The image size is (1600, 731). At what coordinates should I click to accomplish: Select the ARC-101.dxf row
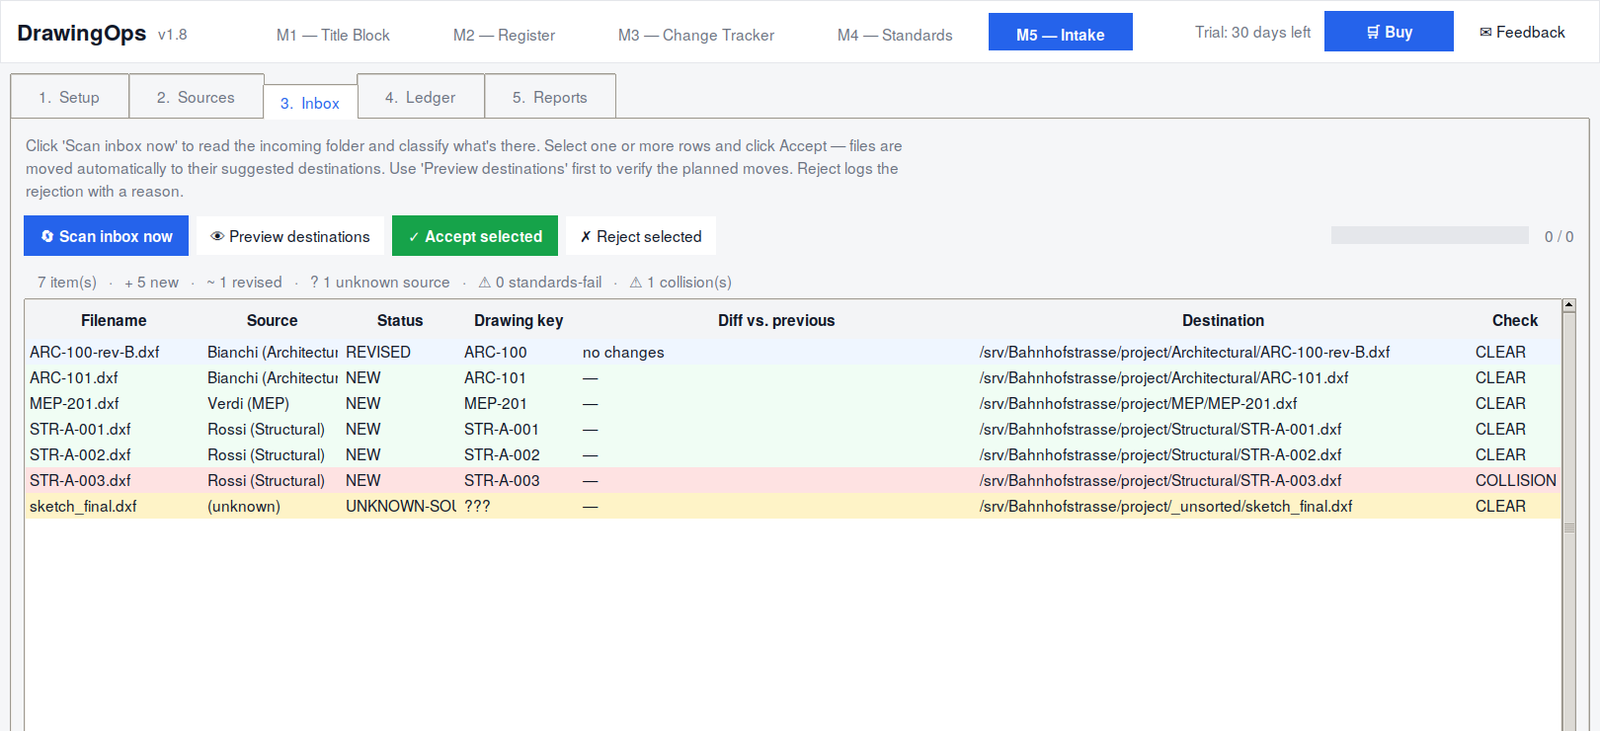tap(792, 378)
